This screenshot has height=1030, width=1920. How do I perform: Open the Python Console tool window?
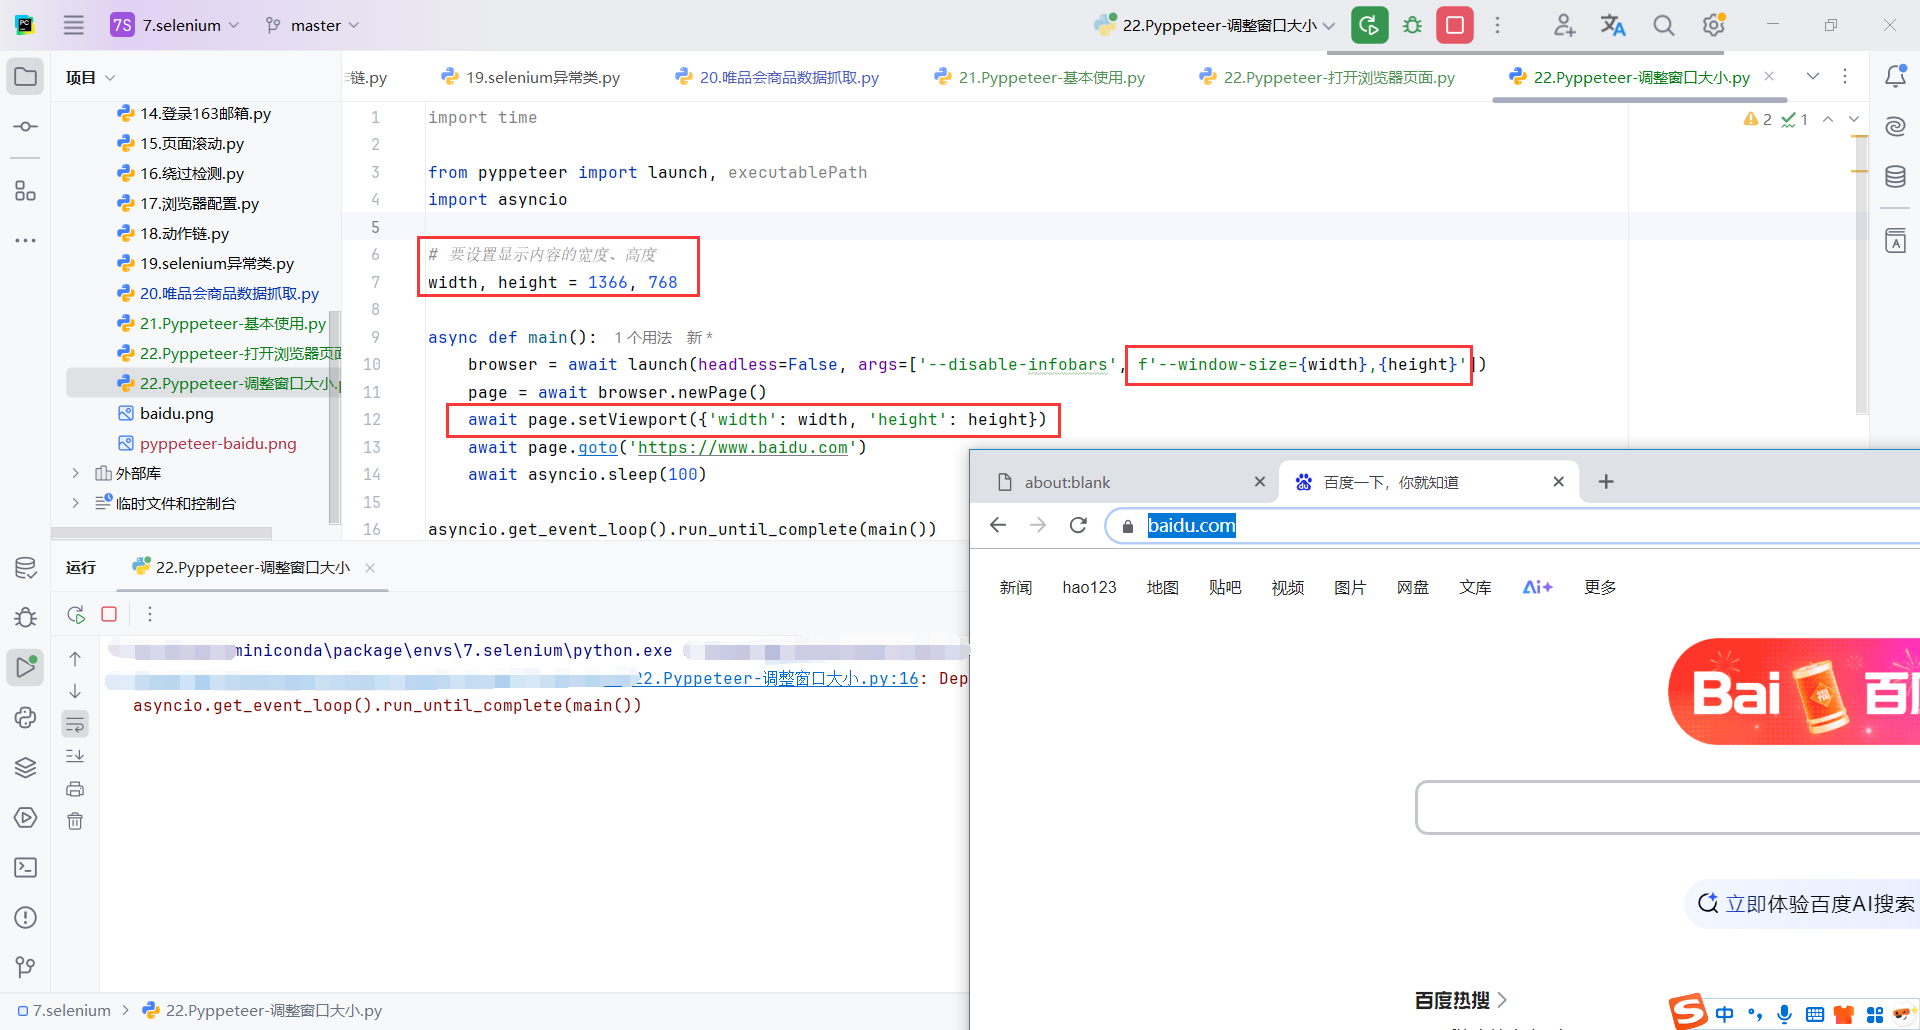coord(26,717)
